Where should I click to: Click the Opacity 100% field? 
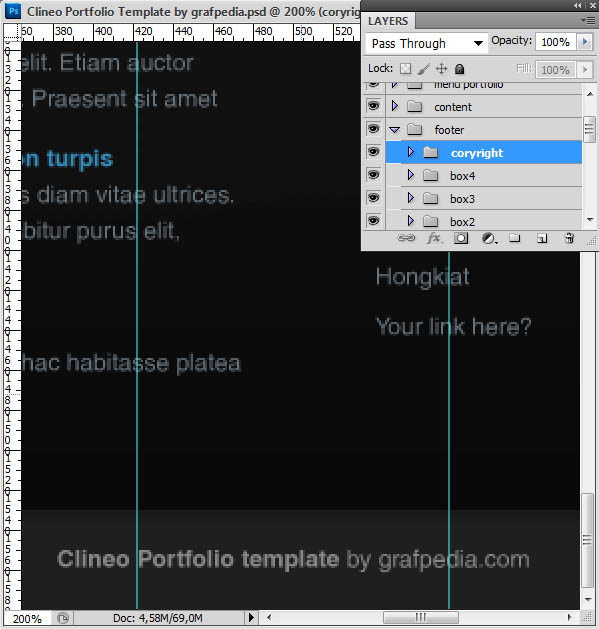coord(556,42)
